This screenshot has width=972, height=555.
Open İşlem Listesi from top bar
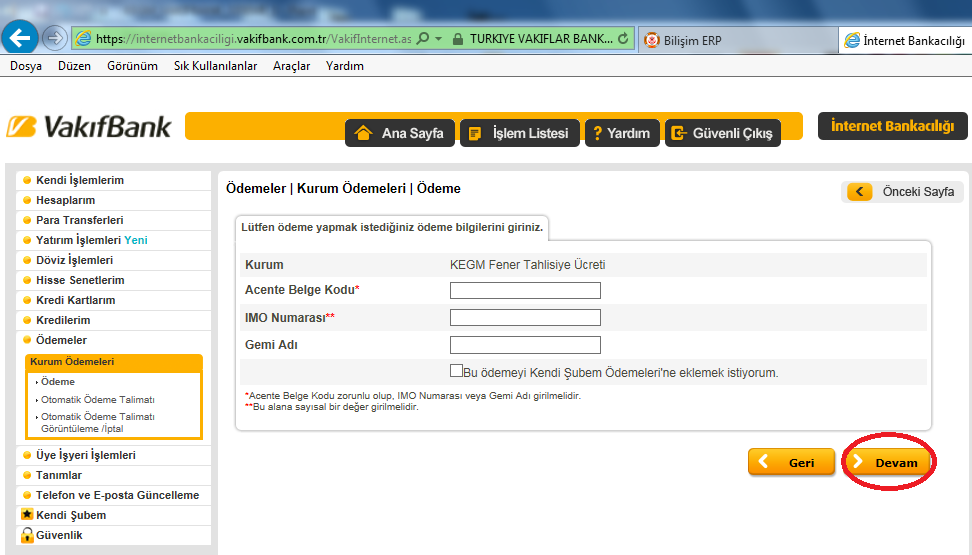pyautogui.click(x=519, y=133)
